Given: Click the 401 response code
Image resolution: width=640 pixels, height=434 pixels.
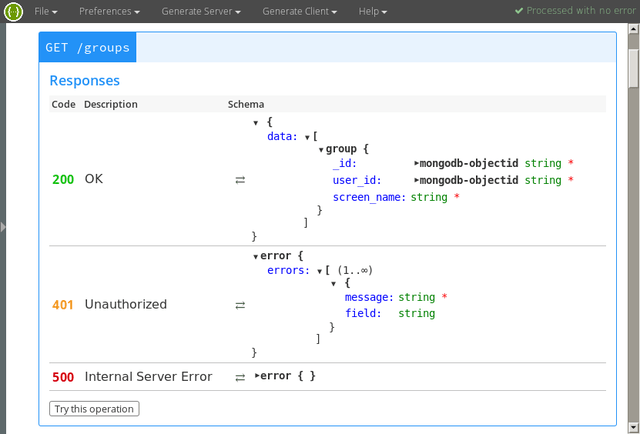Looking at the screenshot, I should click(63, 305).
